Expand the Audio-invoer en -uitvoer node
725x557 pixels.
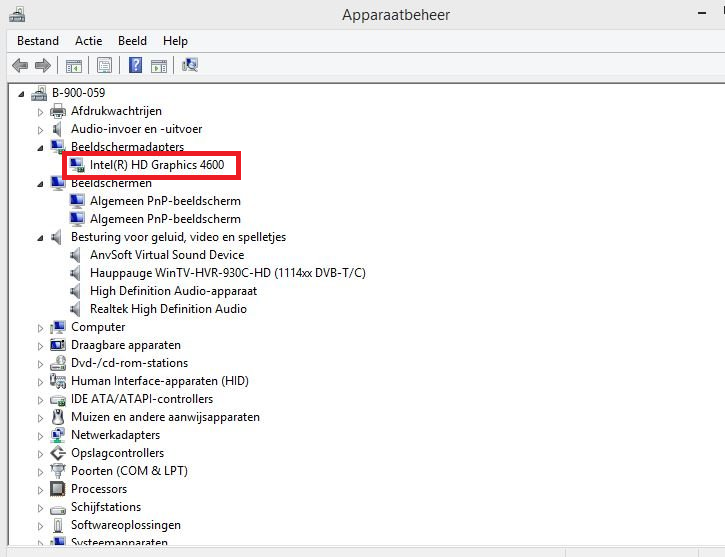coord(40,130)
